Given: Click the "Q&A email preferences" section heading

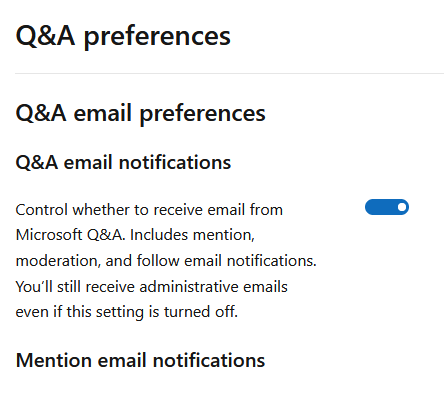Looking at the screenshot, I should (140, 114).
